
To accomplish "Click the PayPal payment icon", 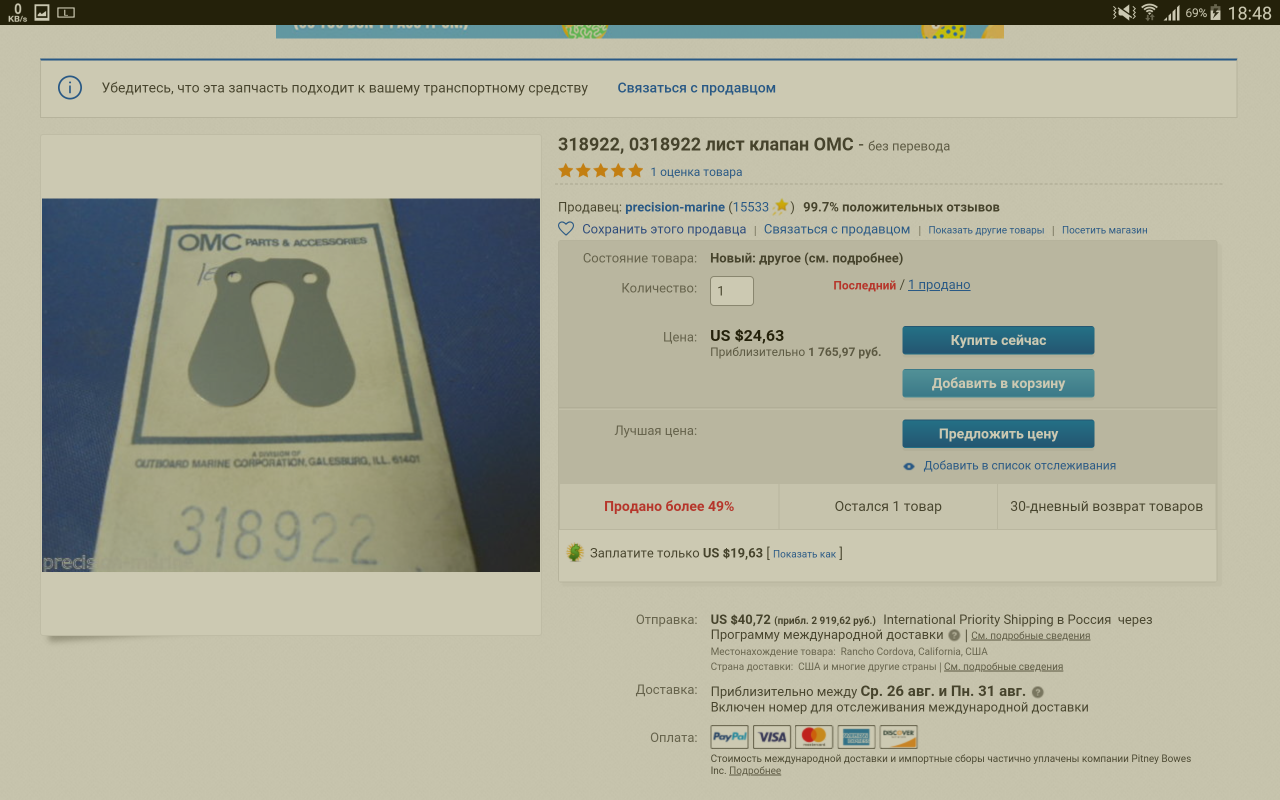I will pos(729,737).
